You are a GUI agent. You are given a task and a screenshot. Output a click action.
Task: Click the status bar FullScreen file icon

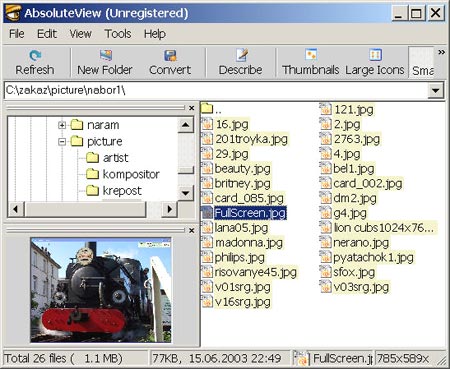click(x=301, y=359)
